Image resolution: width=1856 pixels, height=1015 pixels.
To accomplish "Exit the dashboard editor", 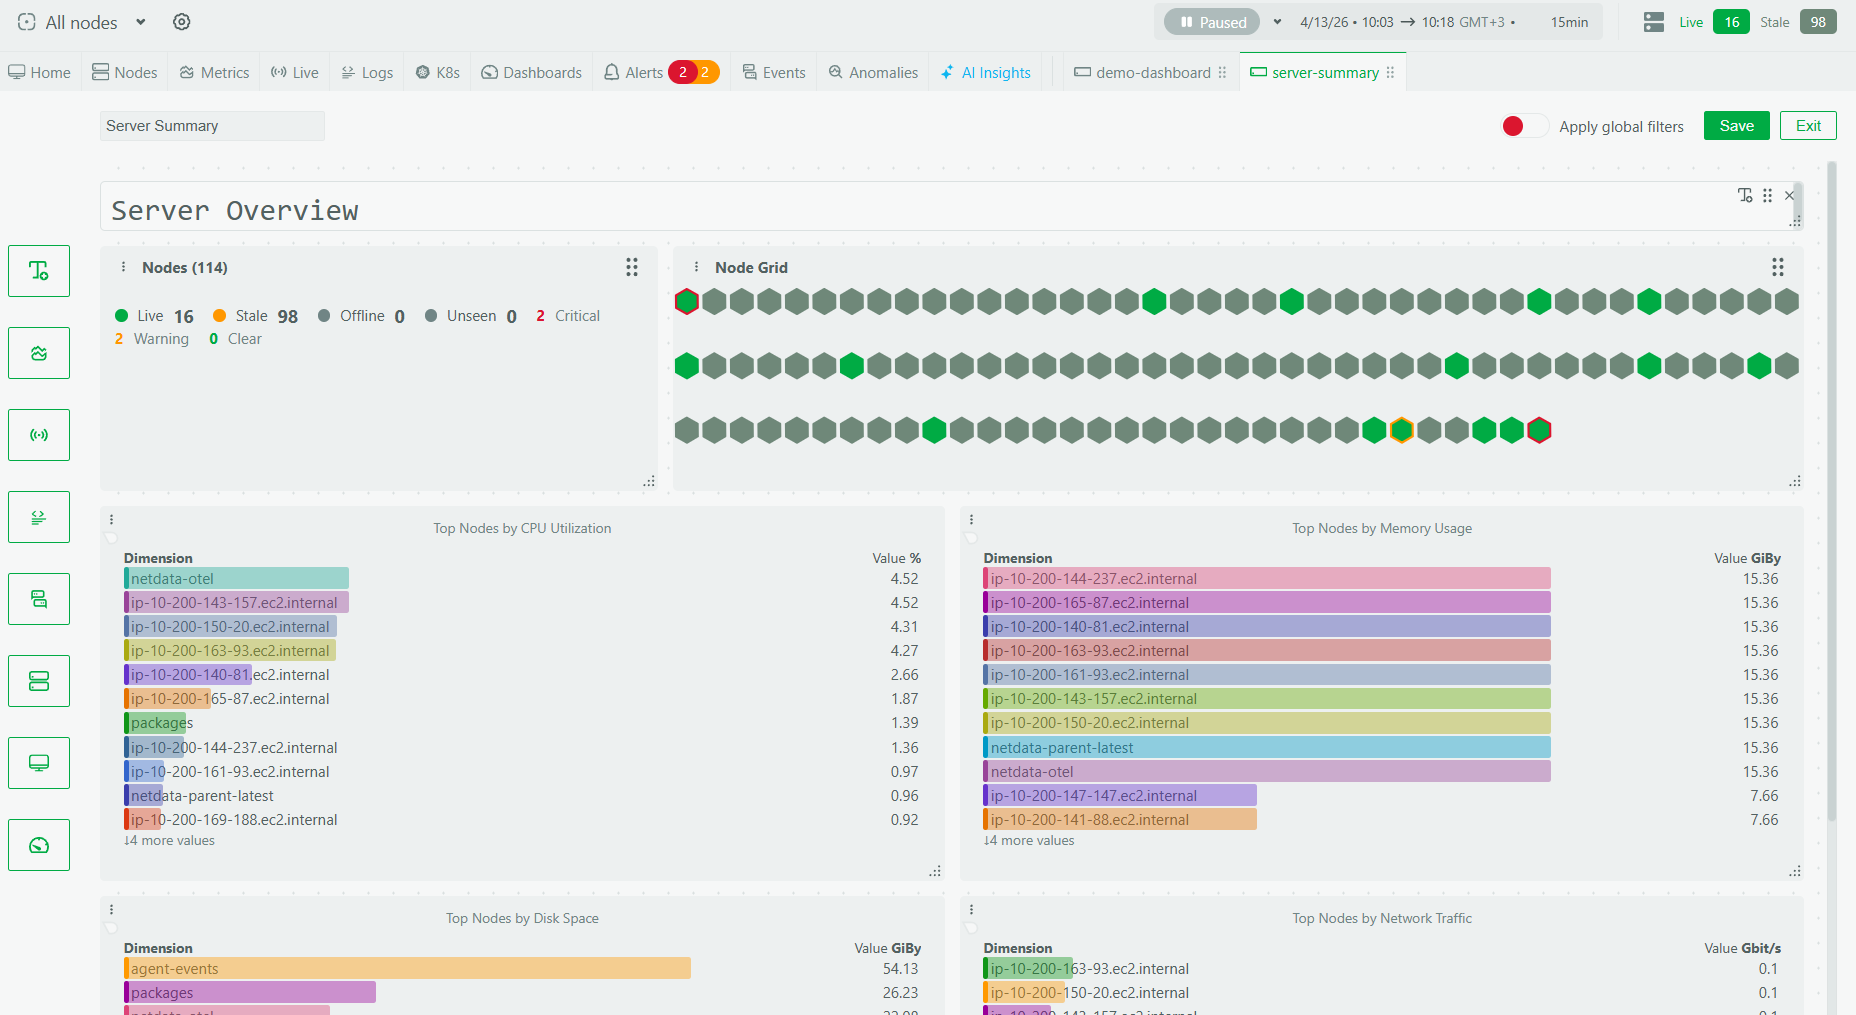I will pyautogui.click(x=1808, y=125).
